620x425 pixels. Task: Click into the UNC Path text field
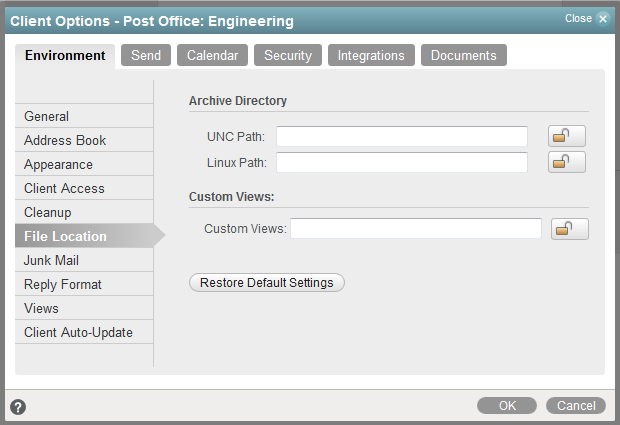pos(402,137)
